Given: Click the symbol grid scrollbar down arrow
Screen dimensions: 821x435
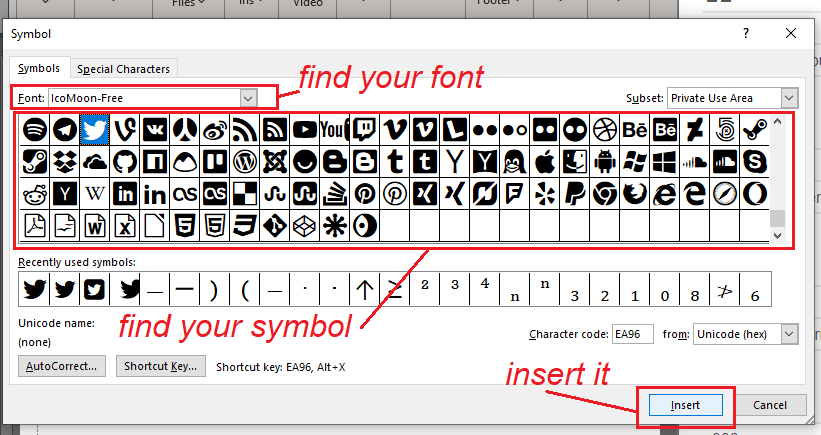Looking at the screenshot, I should click(778, 236).
